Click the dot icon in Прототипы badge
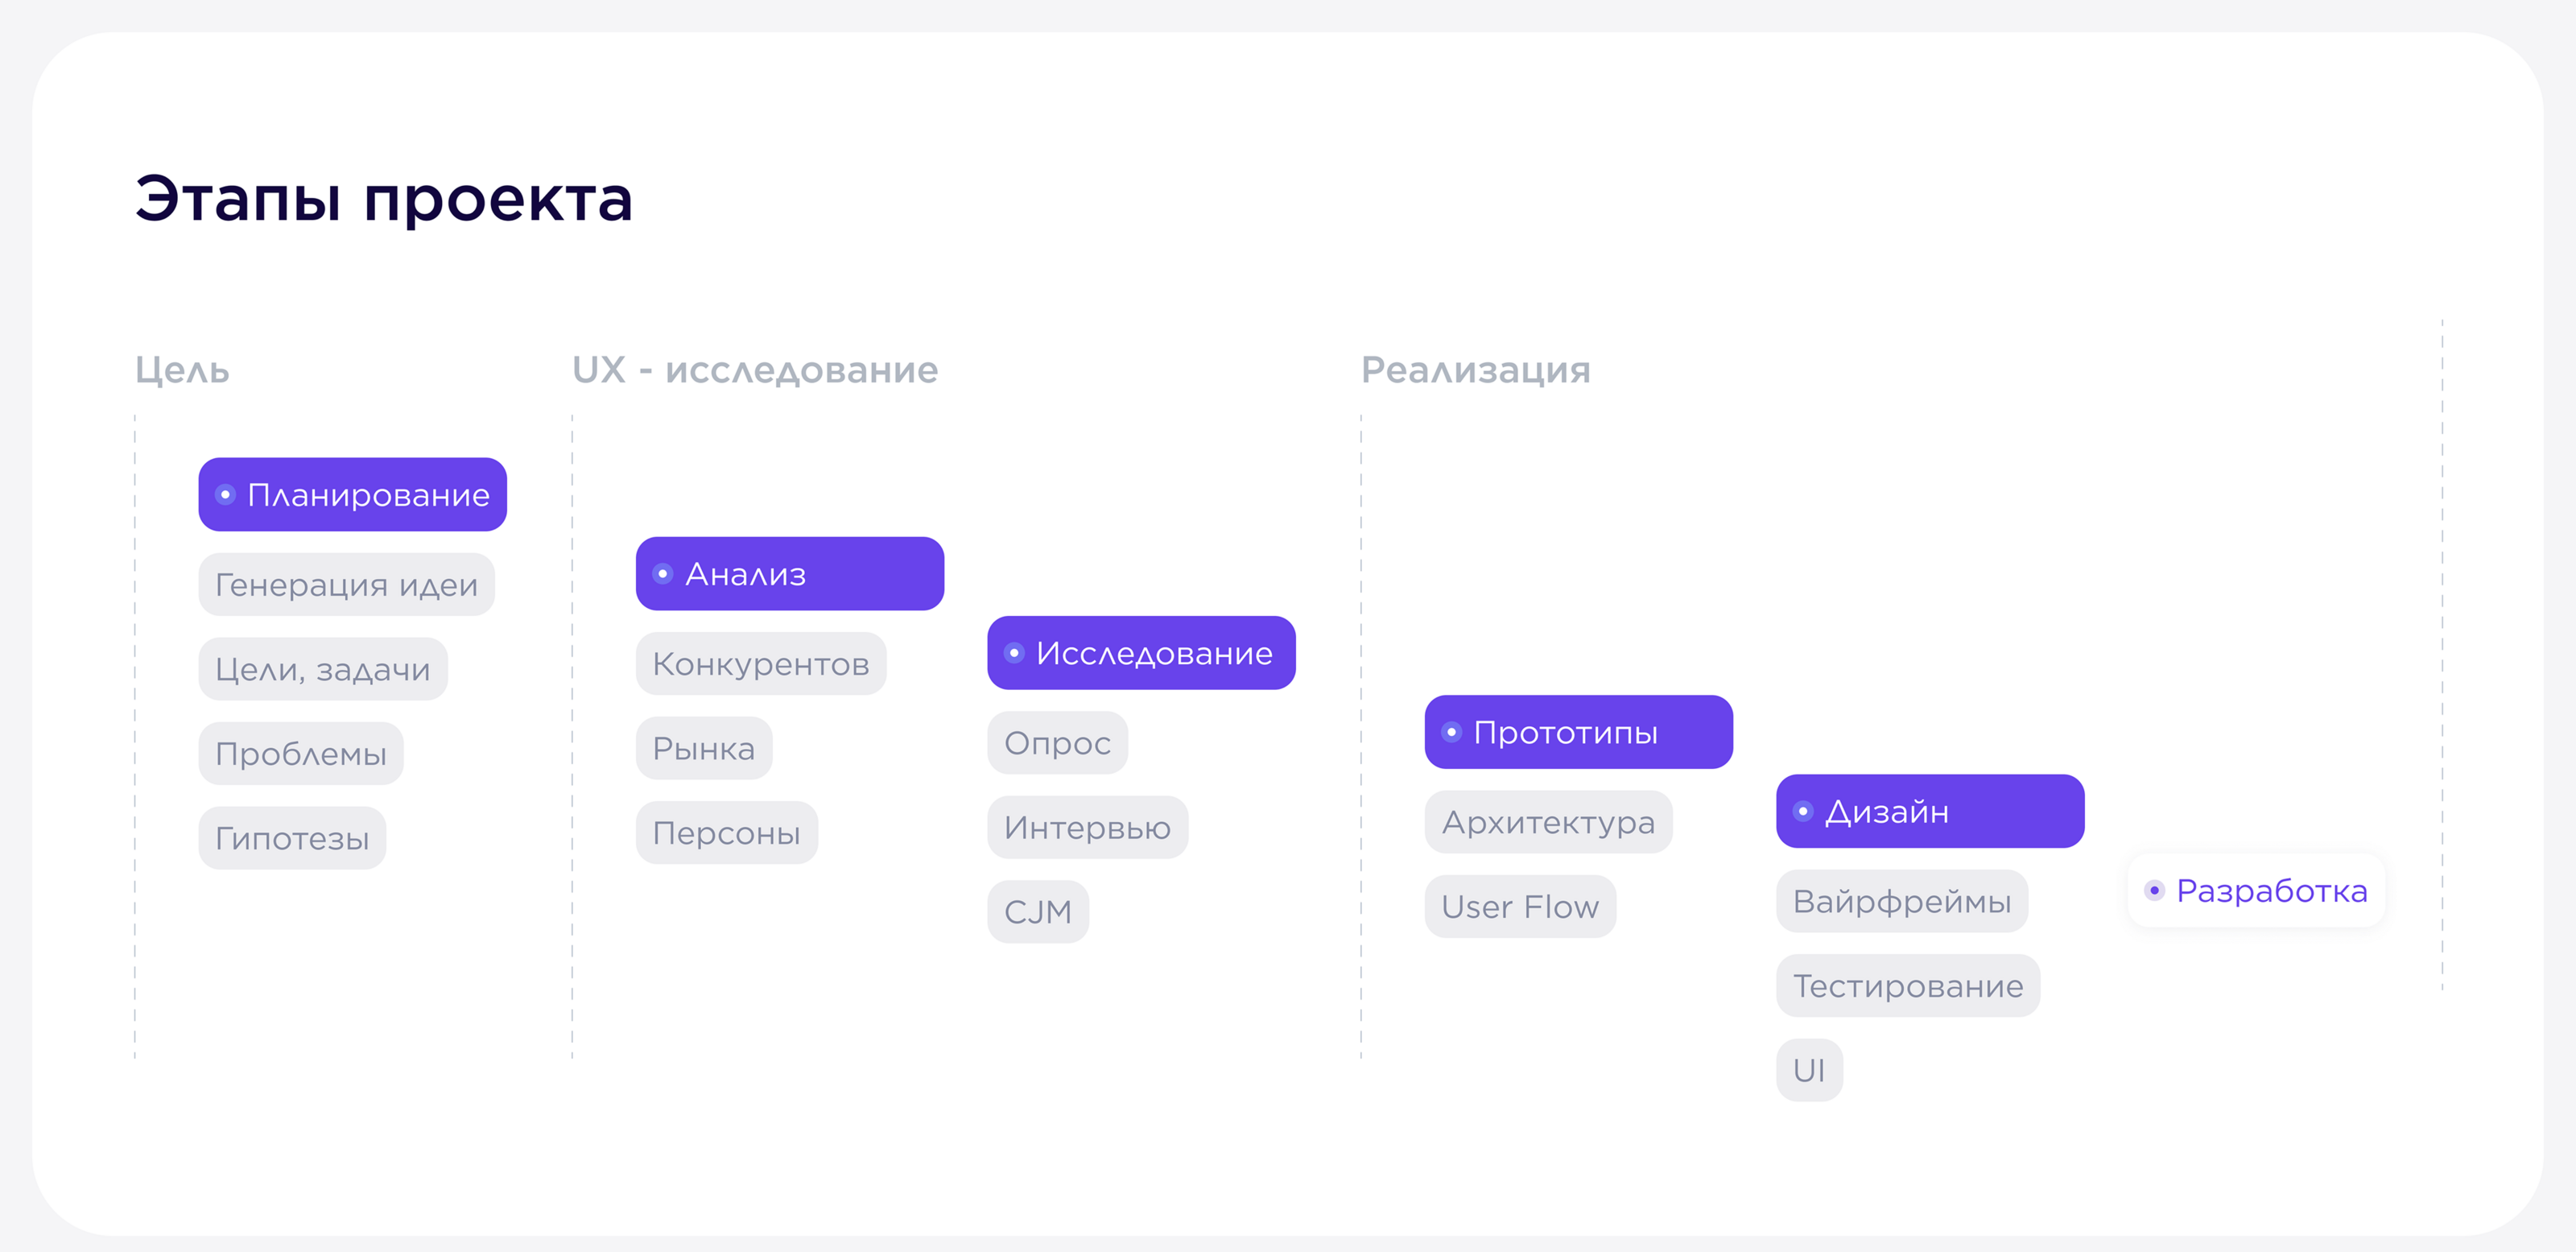The width and height of the screenshot is (2576, 1252). [x=1452, y=732]
